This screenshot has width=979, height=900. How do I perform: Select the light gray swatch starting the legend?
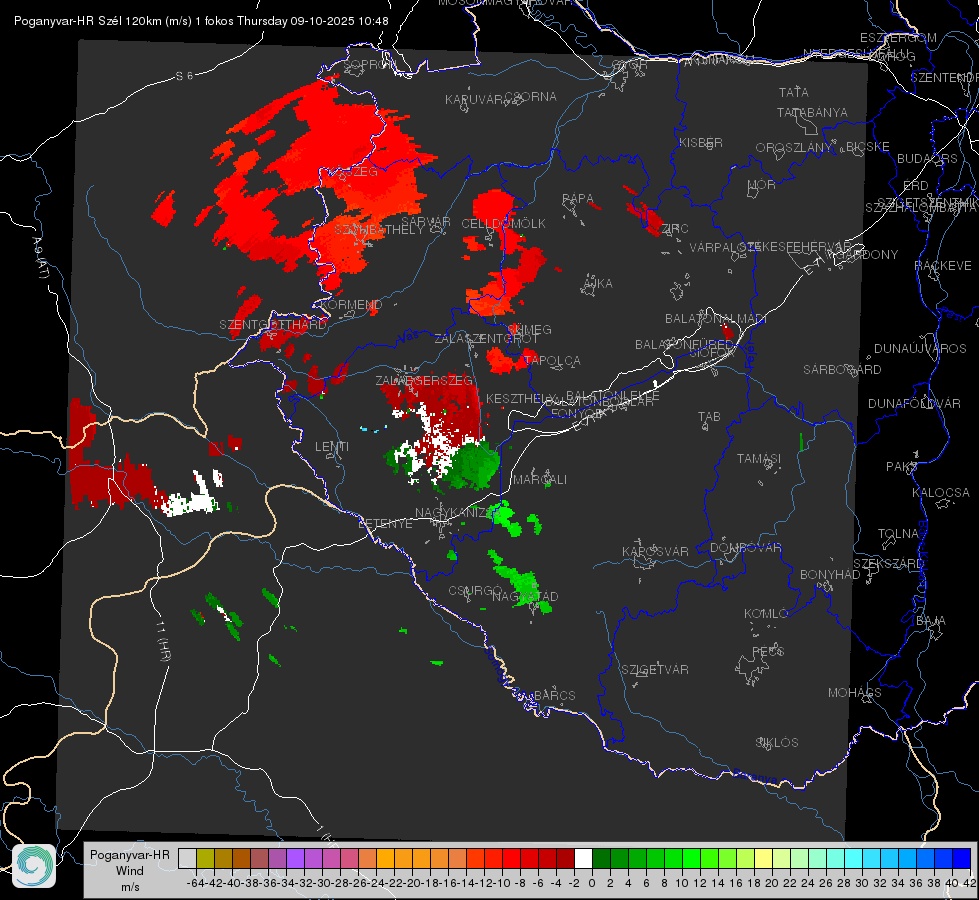click(x=187, y=859)
